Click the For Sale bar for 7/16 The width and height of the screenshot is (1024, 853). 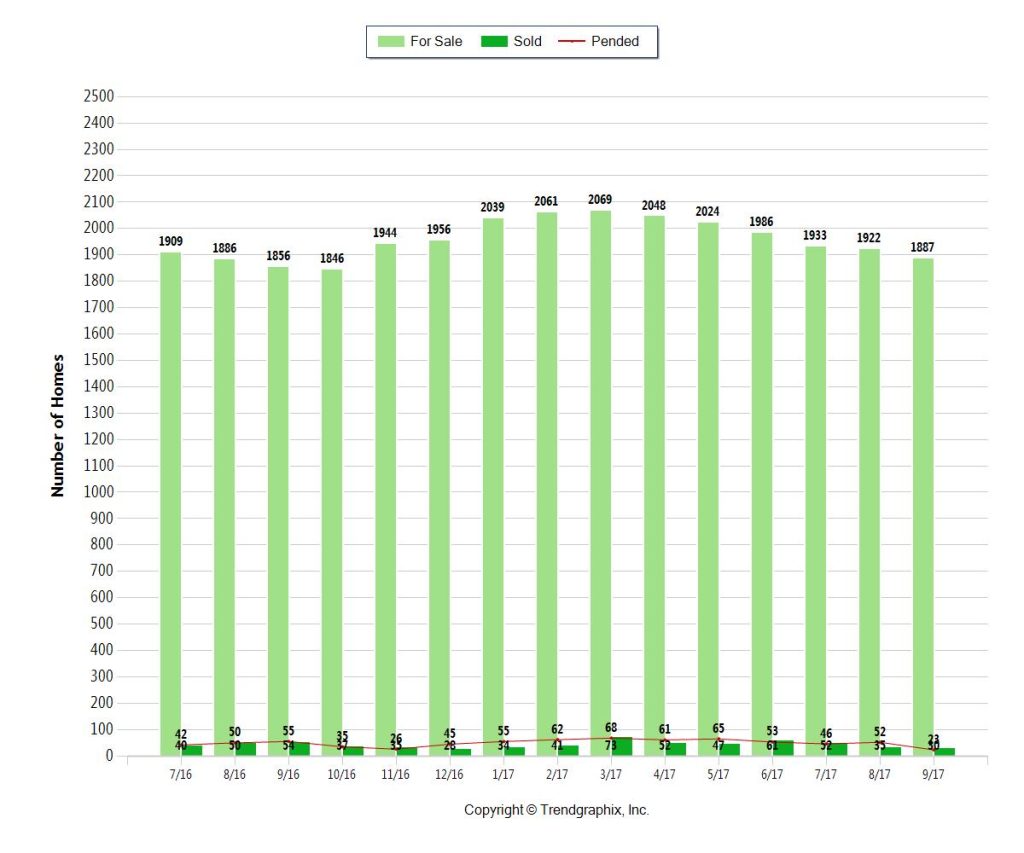click(x=170, y=504)
